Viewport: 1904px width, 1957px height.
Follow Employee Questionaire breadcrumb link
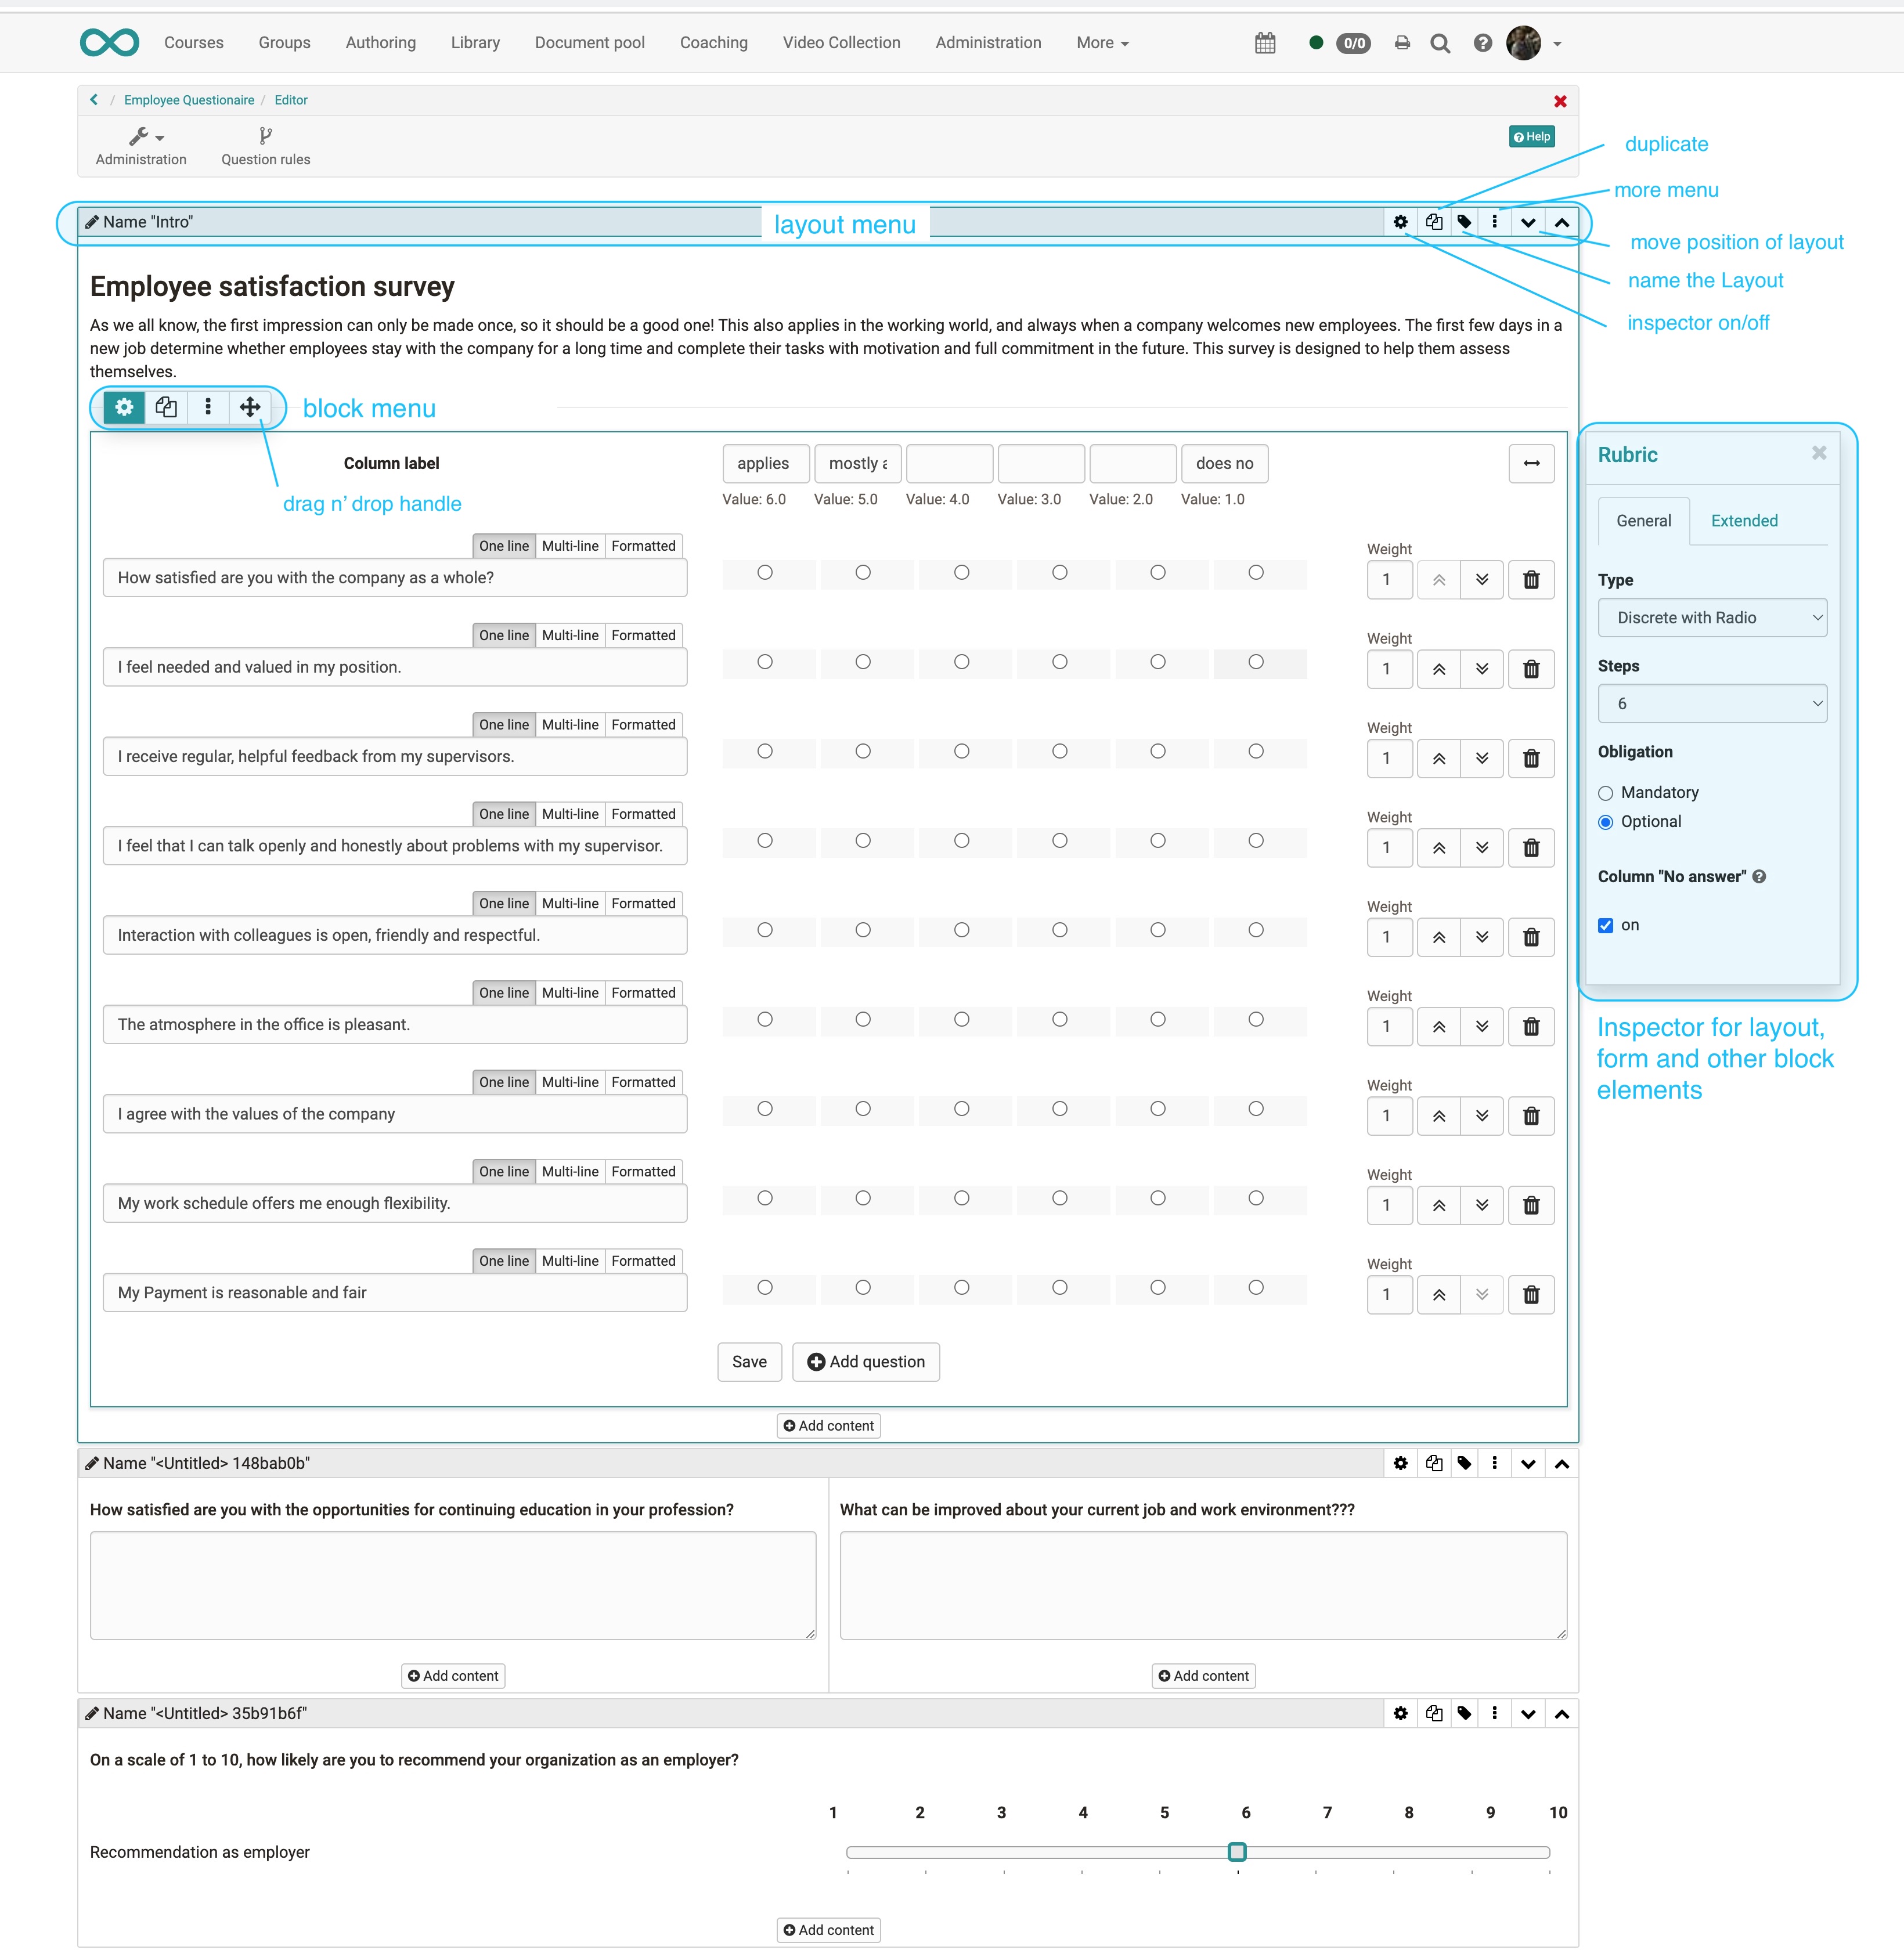pos(189,100)
